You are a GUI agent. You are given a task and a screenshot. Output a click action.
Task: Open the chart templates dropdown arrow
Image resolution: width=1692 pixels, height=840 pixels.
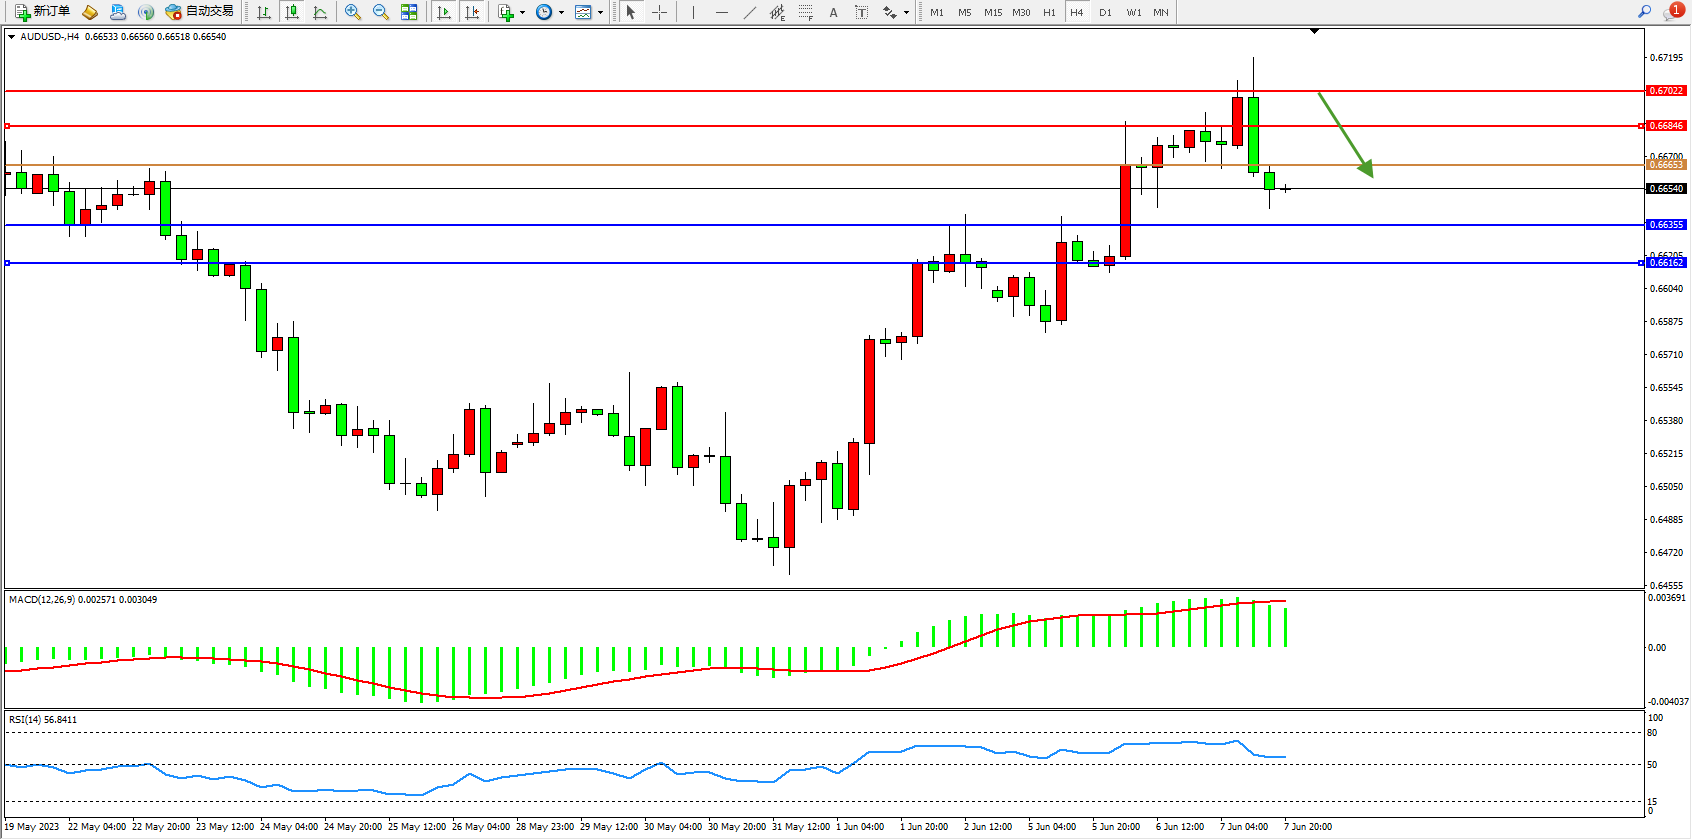click(600, 13)
